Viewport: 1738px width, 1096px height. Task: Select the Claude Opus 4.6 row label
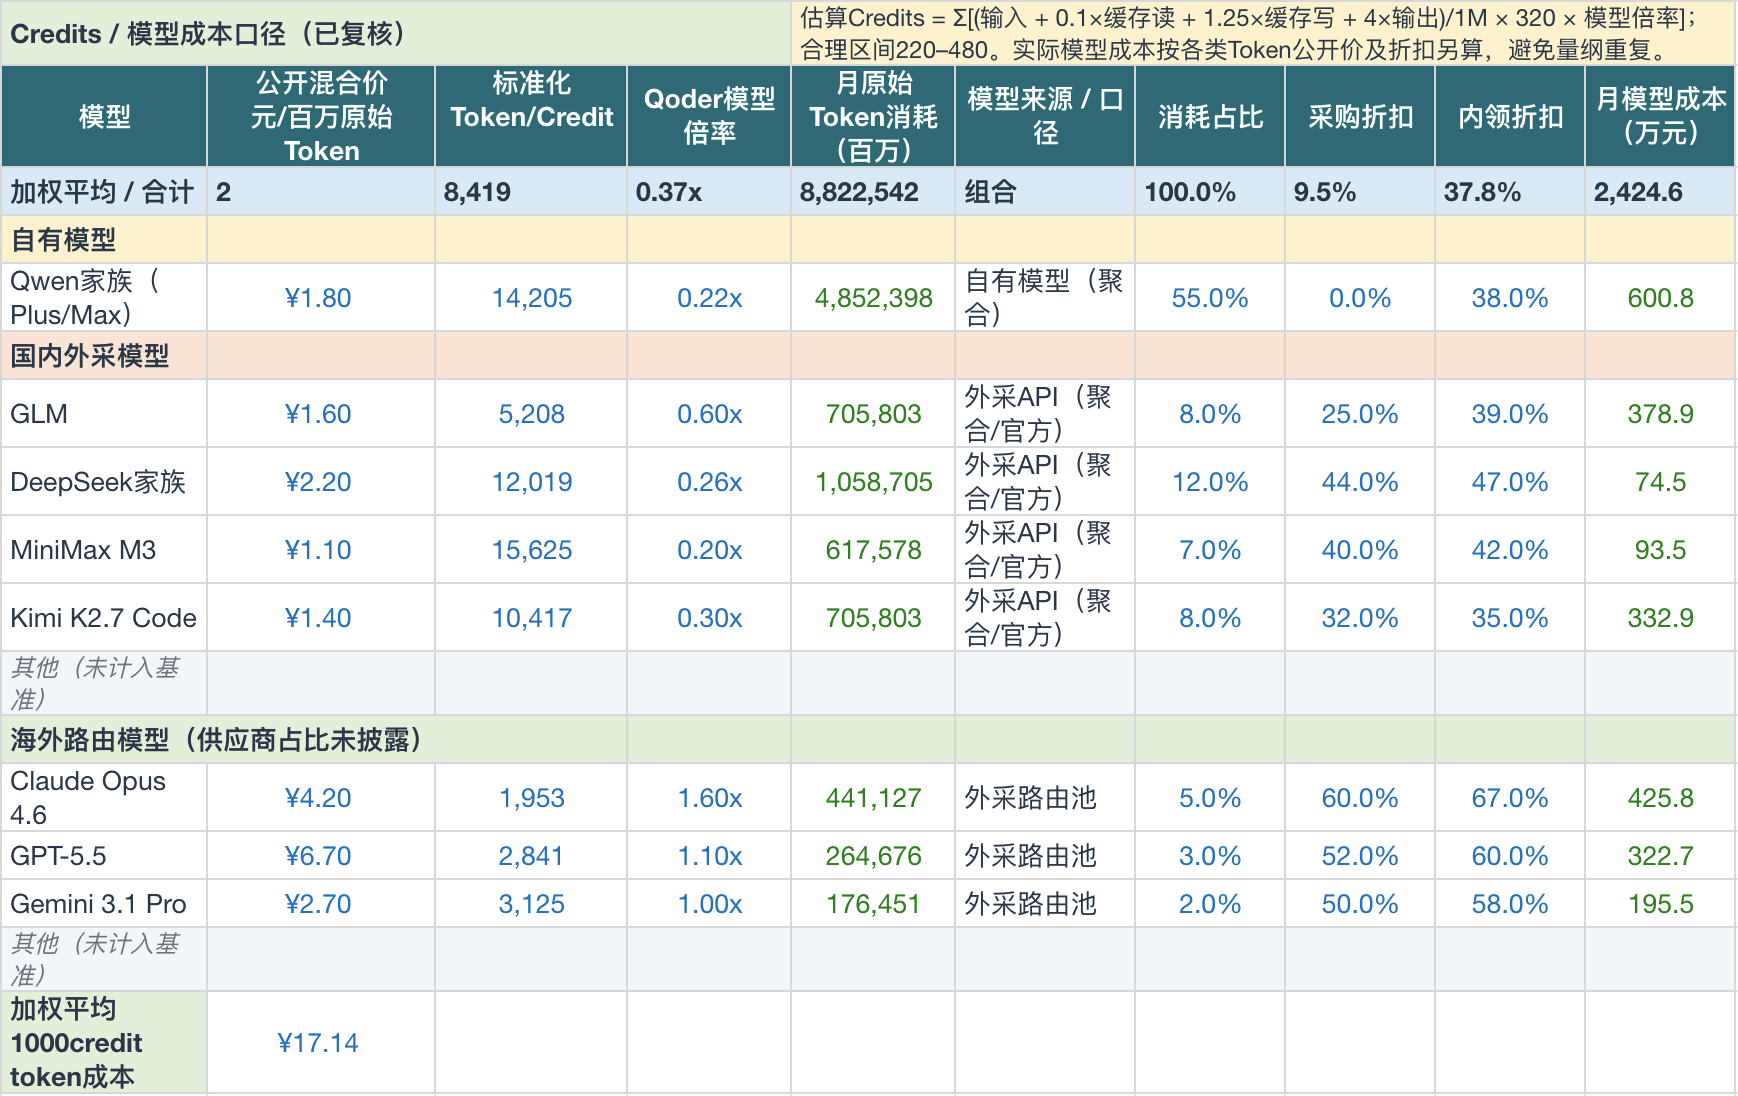tap(104, 798)
